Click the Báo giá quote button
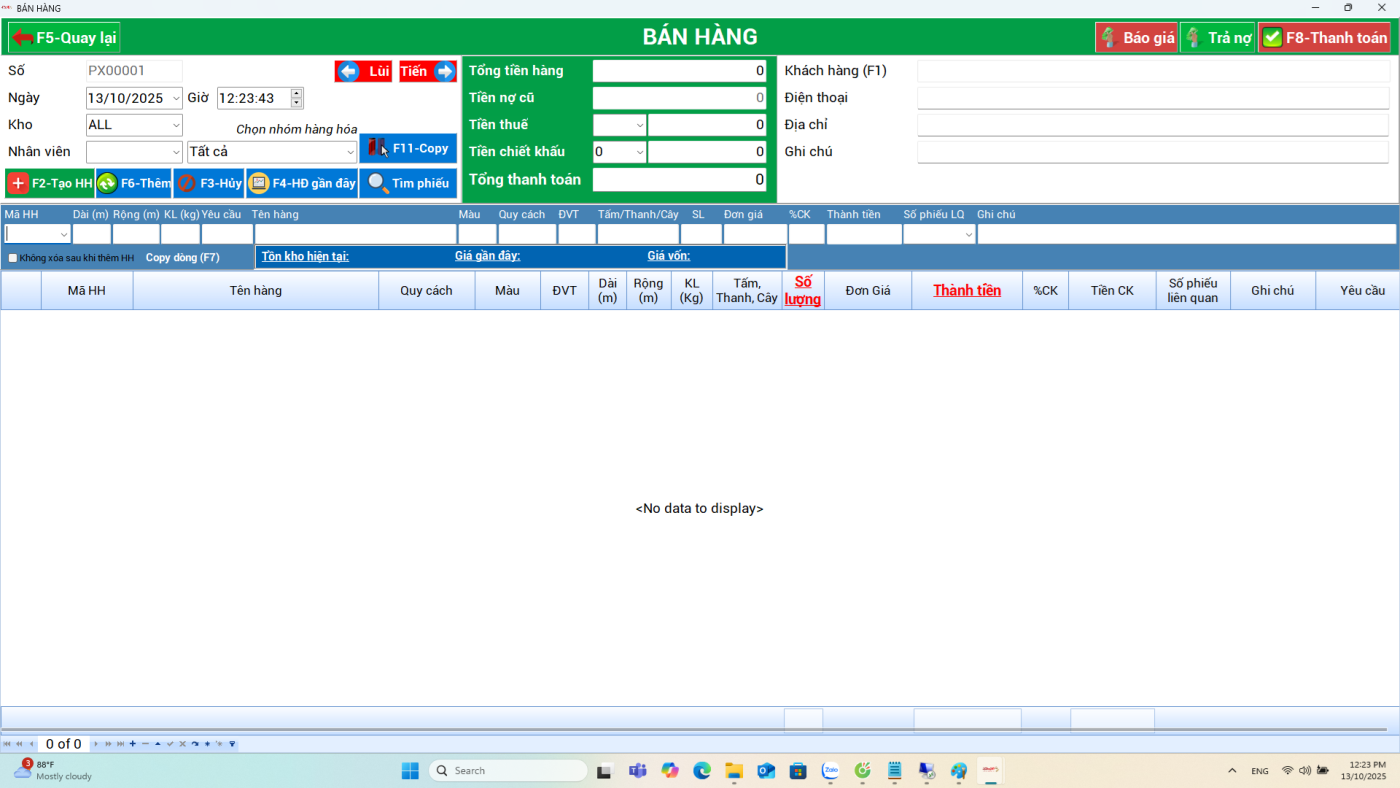The width and height of the screenshot is (1400, 788). click(x=1137, y=38)
